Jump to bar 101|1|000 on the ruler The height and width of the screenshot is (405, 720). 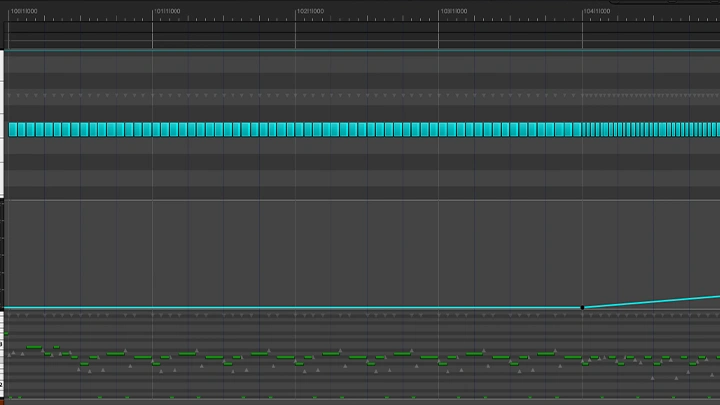click(x=167, y=11)
